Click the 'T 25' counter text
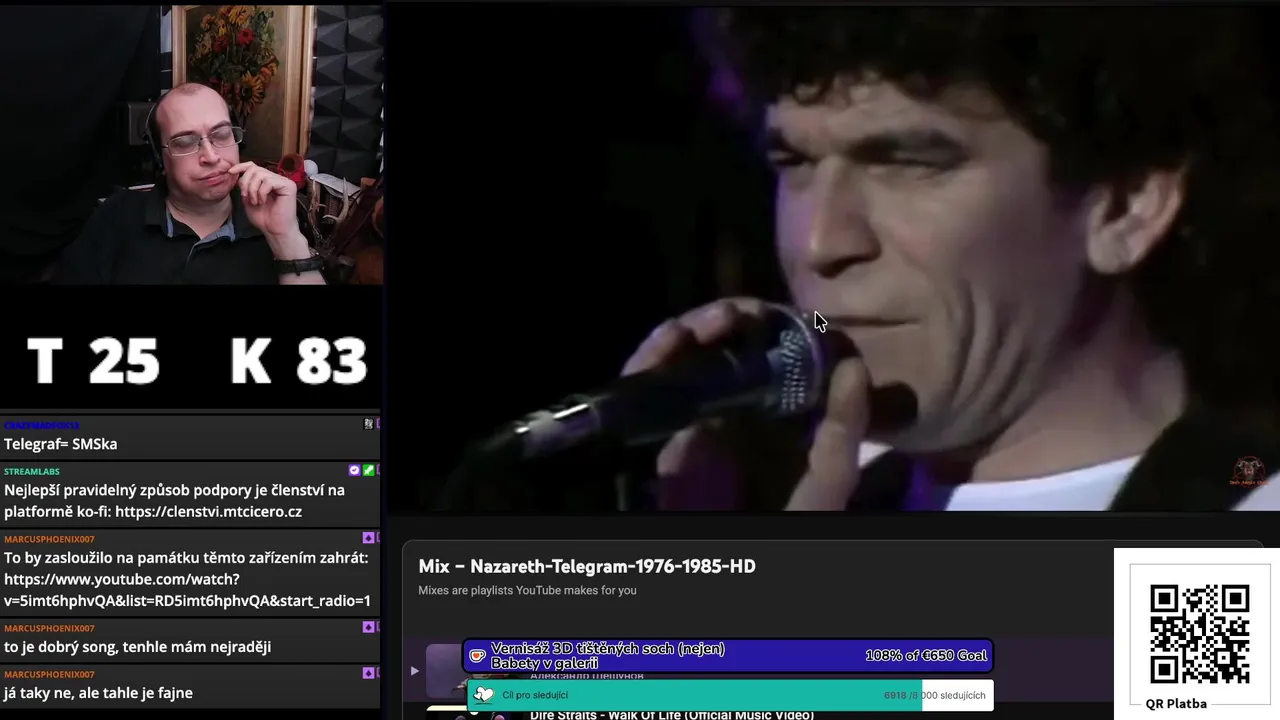The width and height of the screenshot is (1280, 720). click(x=93, y=361)
